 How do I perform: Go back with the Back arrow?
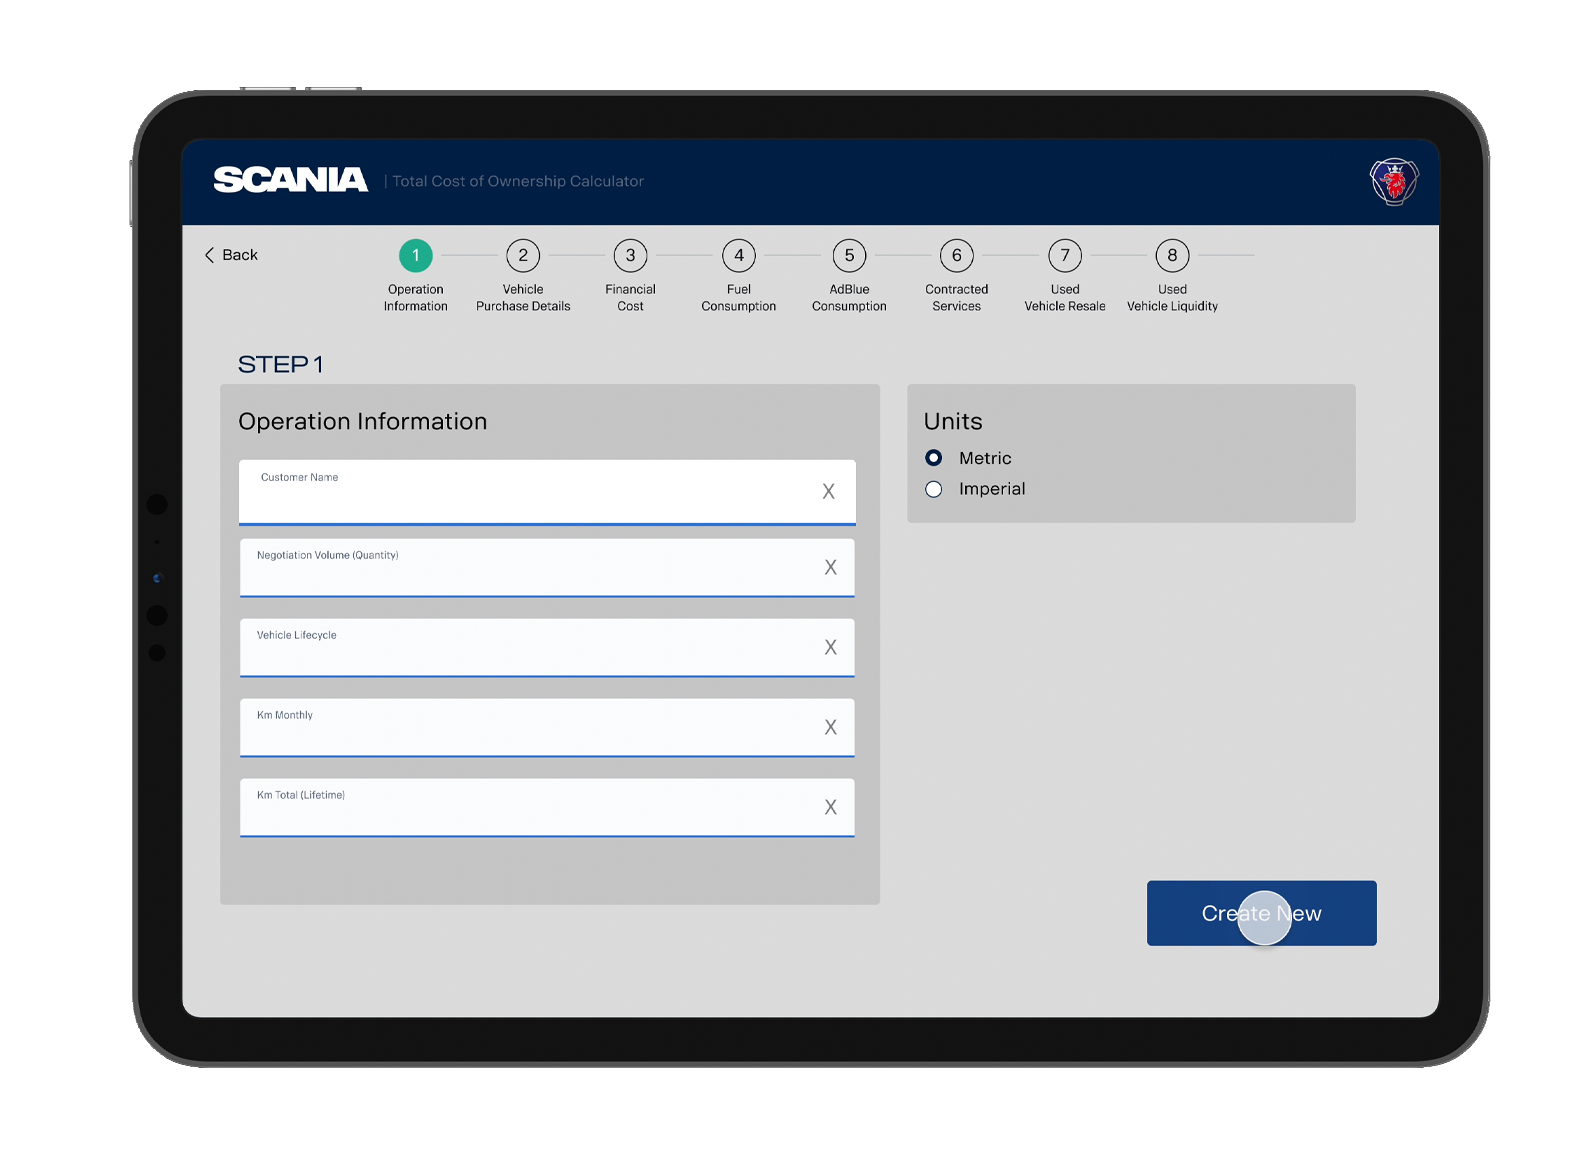pos(231,255)
